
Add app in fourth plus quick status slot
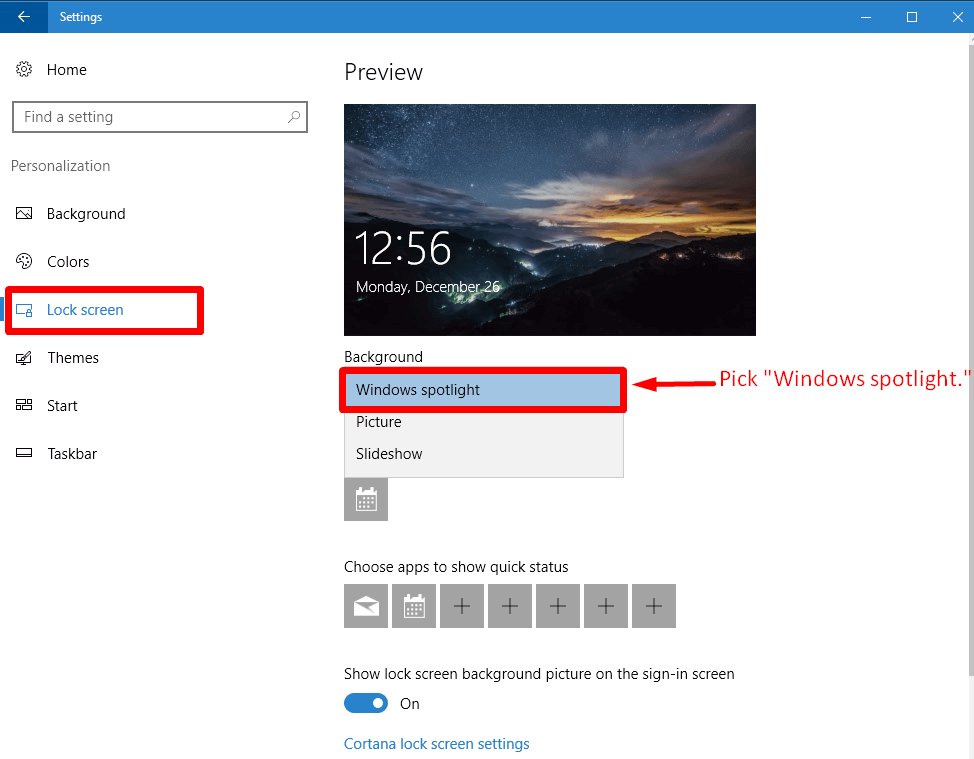[x=606, y=606]
